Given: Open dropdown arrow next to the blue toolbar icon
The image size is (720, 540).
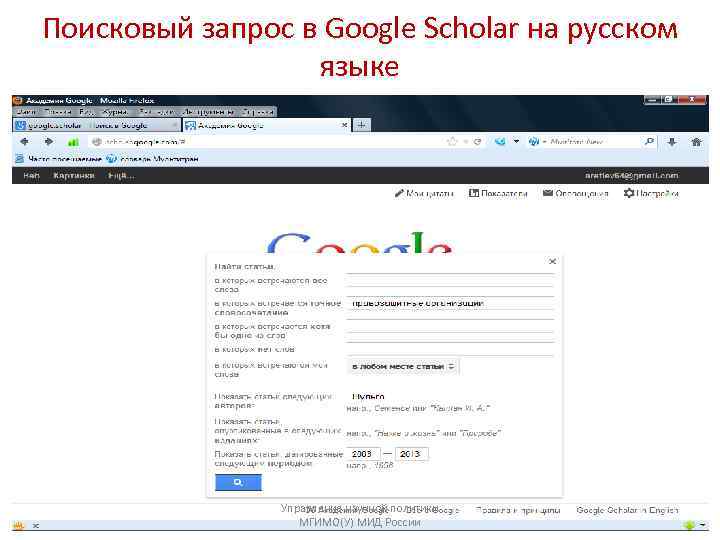Looking at the screenshot, I should pos(517,141).
